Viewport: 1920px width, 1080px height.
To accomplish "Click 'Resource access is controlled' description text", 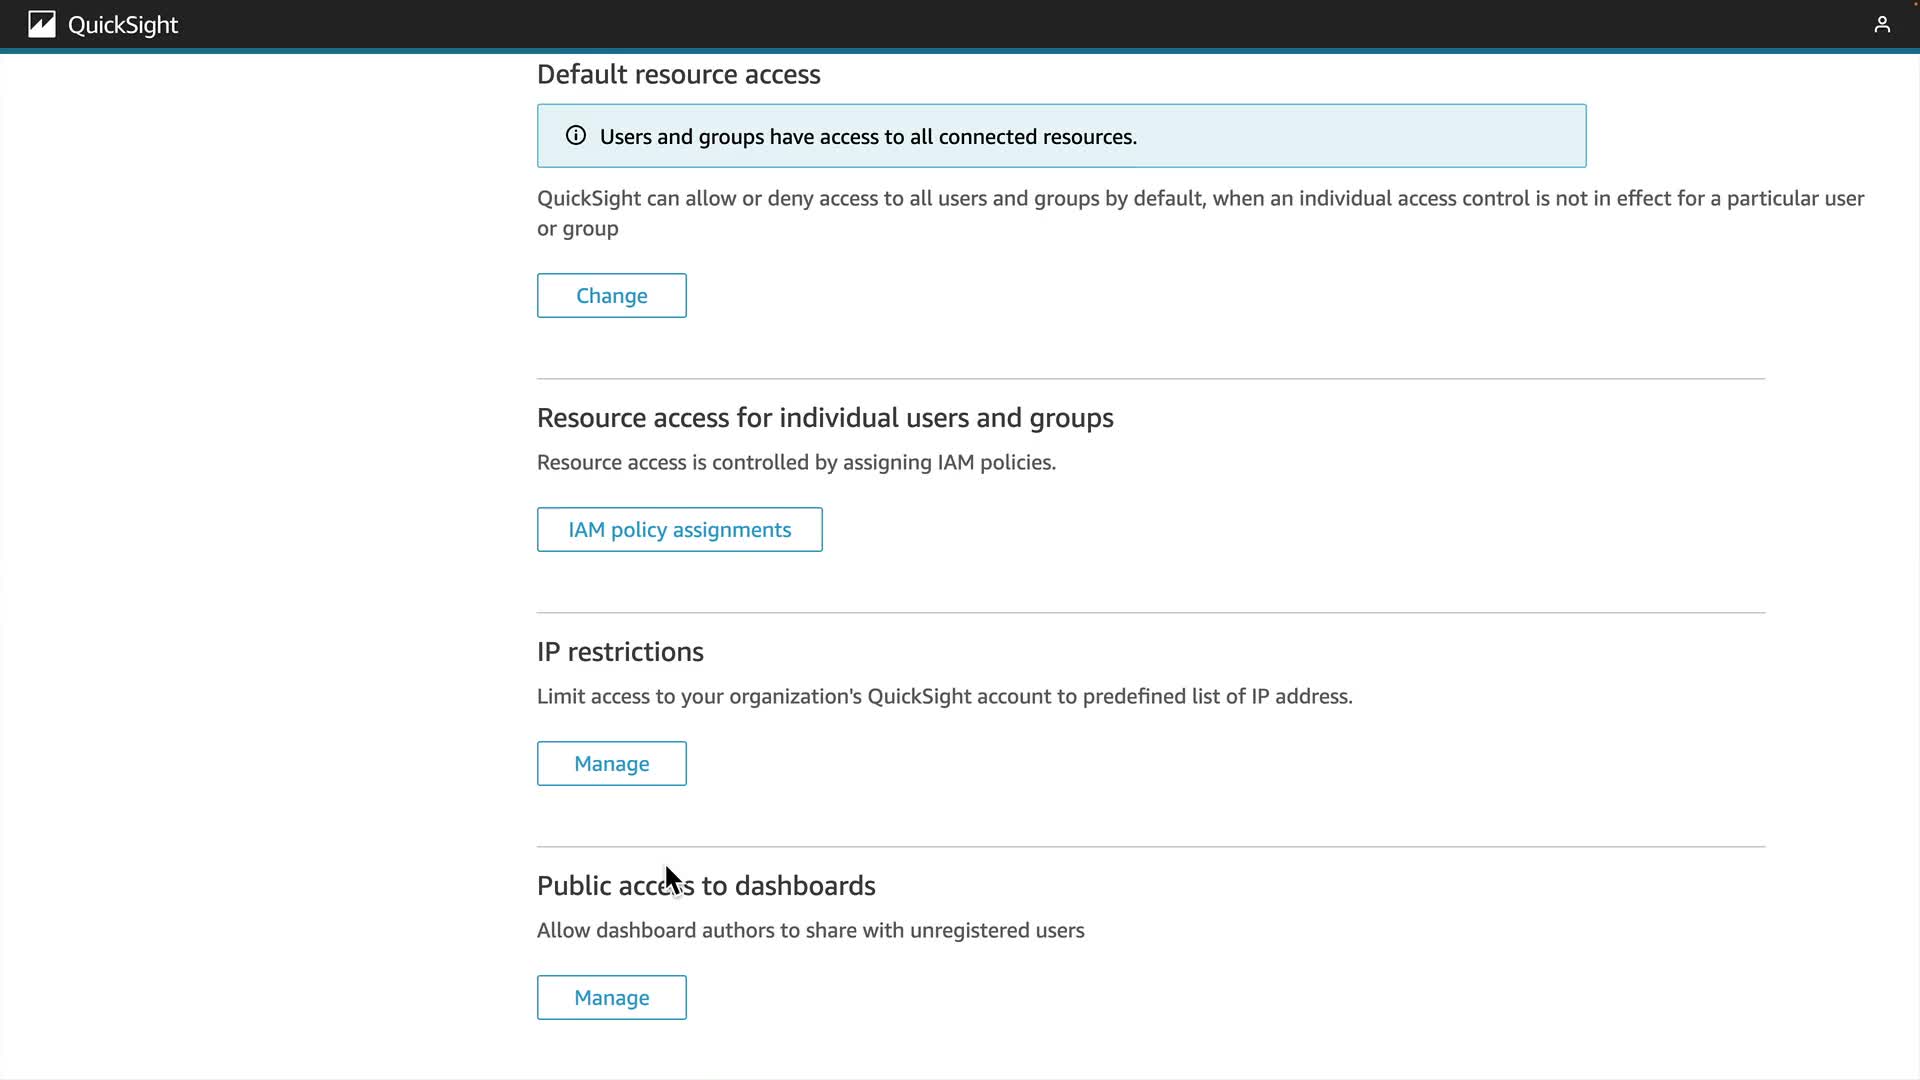I will [796, 463].
